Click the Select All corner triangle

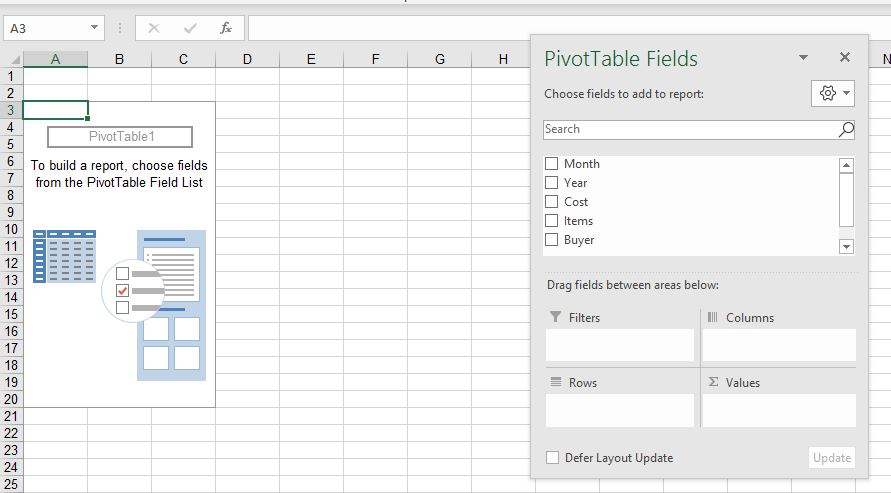coord(15,59)
